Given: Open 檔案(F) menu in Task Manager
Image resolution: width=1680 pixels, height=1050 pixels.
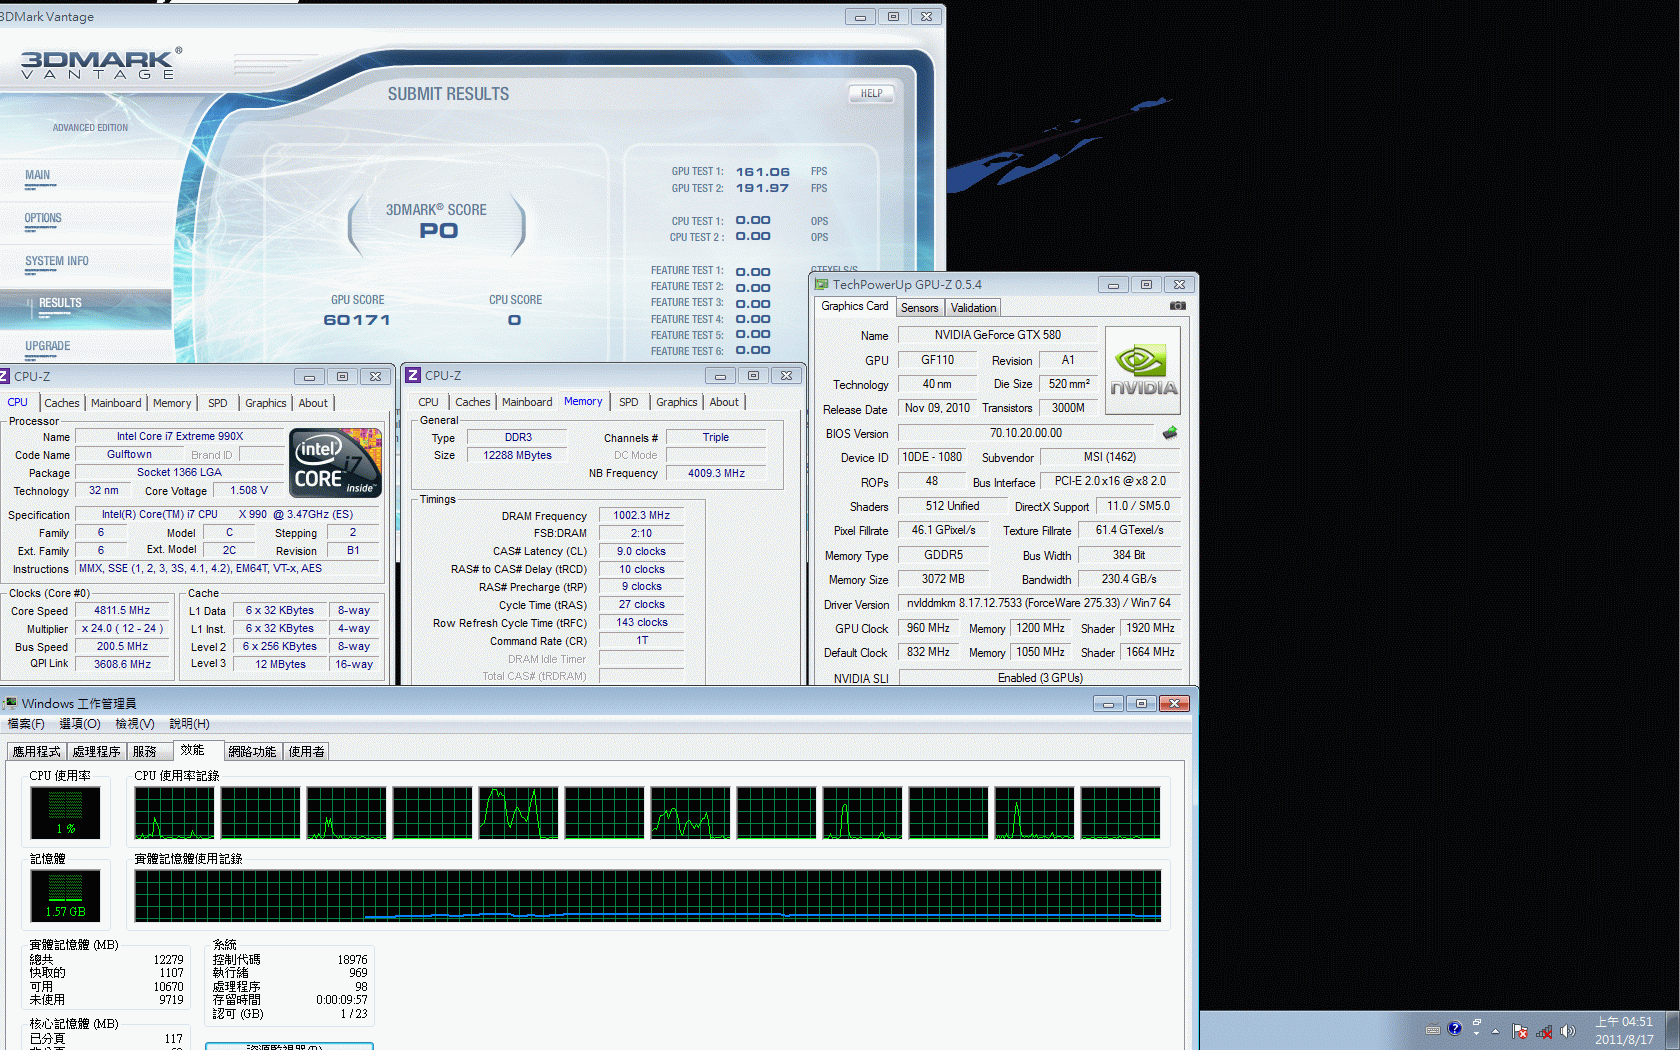Looking at the screenshot, I should coord(26,724).
